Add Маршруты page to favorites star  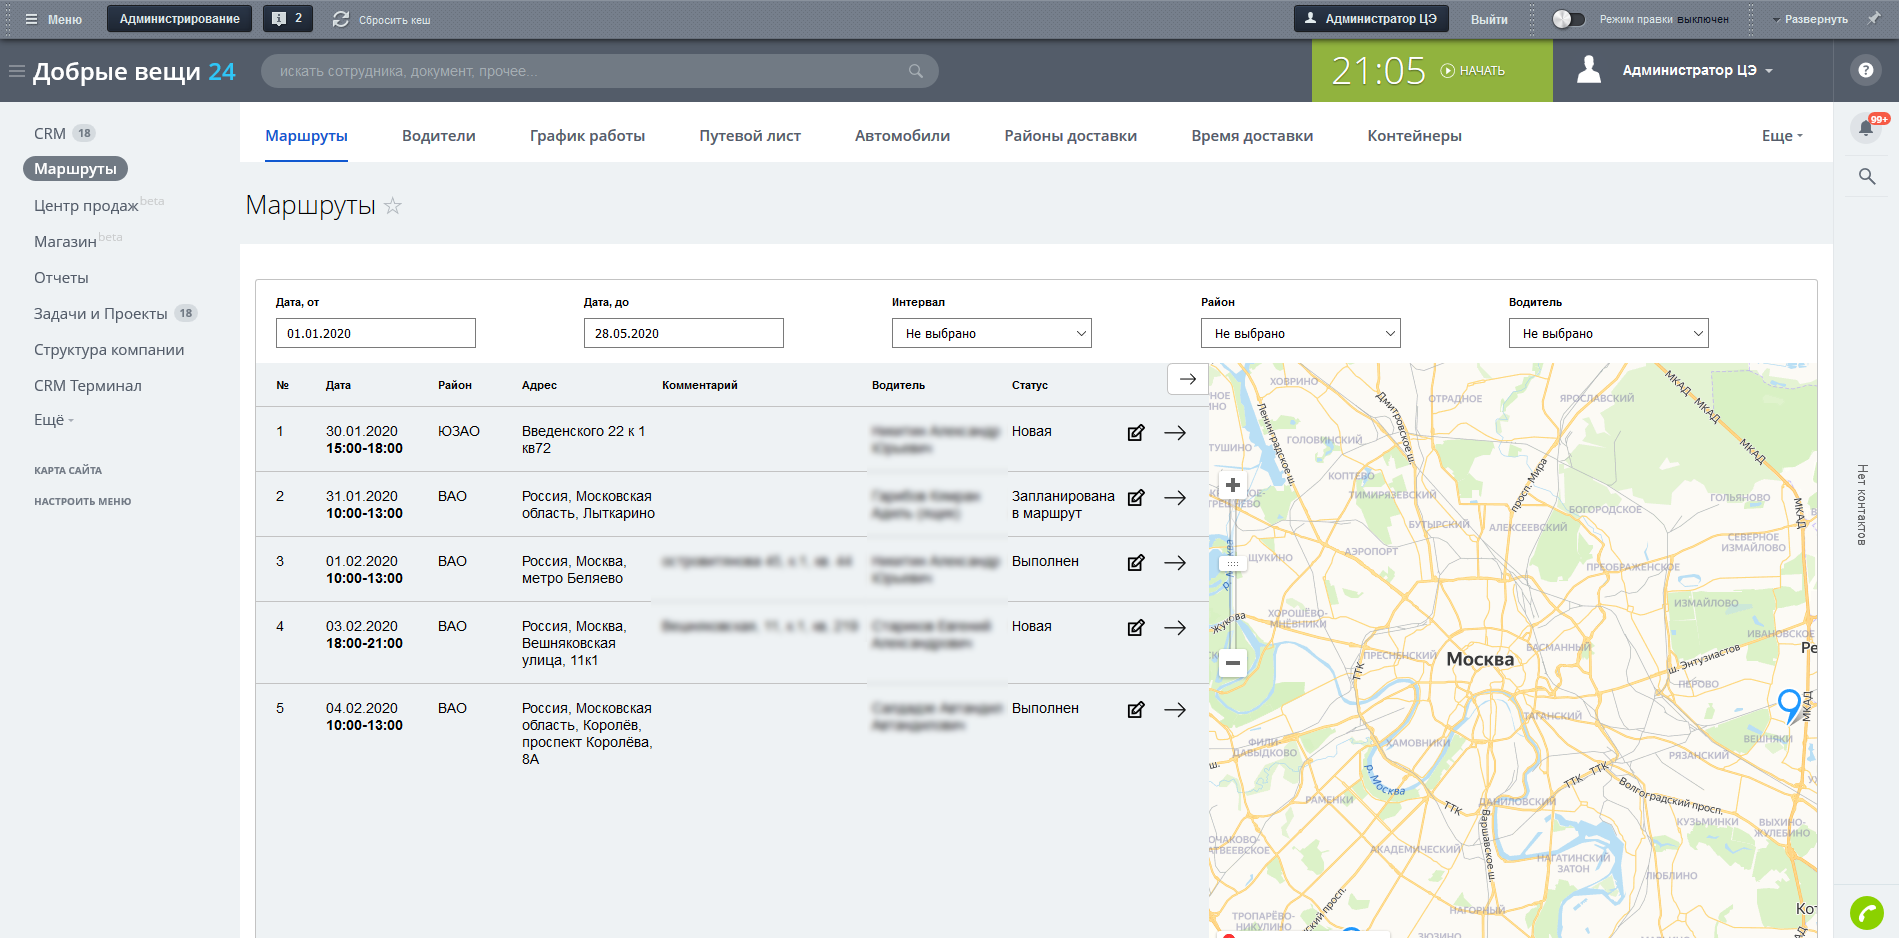393,206
